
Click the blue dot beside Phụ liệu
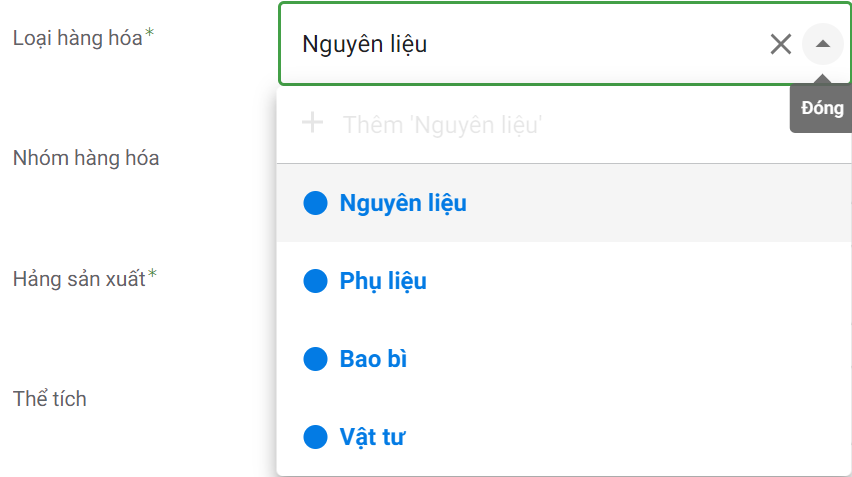[315, 281]
